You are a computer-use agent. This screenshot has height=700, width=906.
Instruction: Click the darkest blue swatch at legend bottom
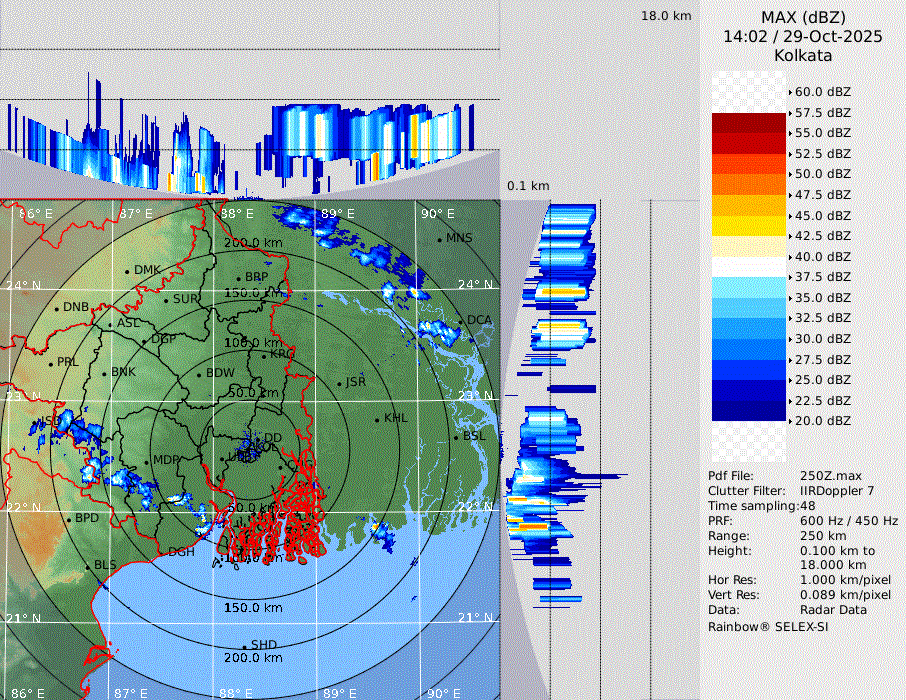coord(748,411)
